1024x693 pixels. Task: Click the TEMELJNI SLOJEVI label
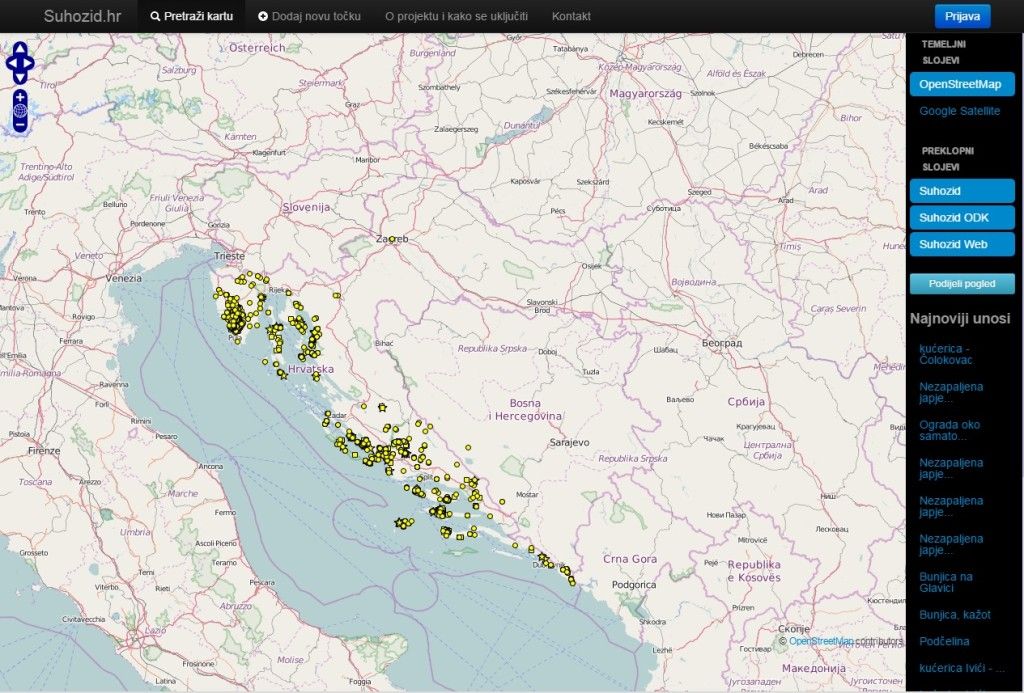click(x=943, y=52)
